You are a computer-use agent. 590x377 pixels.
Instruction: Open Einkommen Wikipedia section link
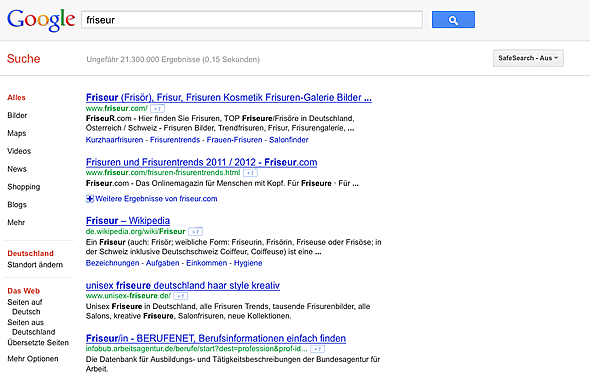(207, 263)
